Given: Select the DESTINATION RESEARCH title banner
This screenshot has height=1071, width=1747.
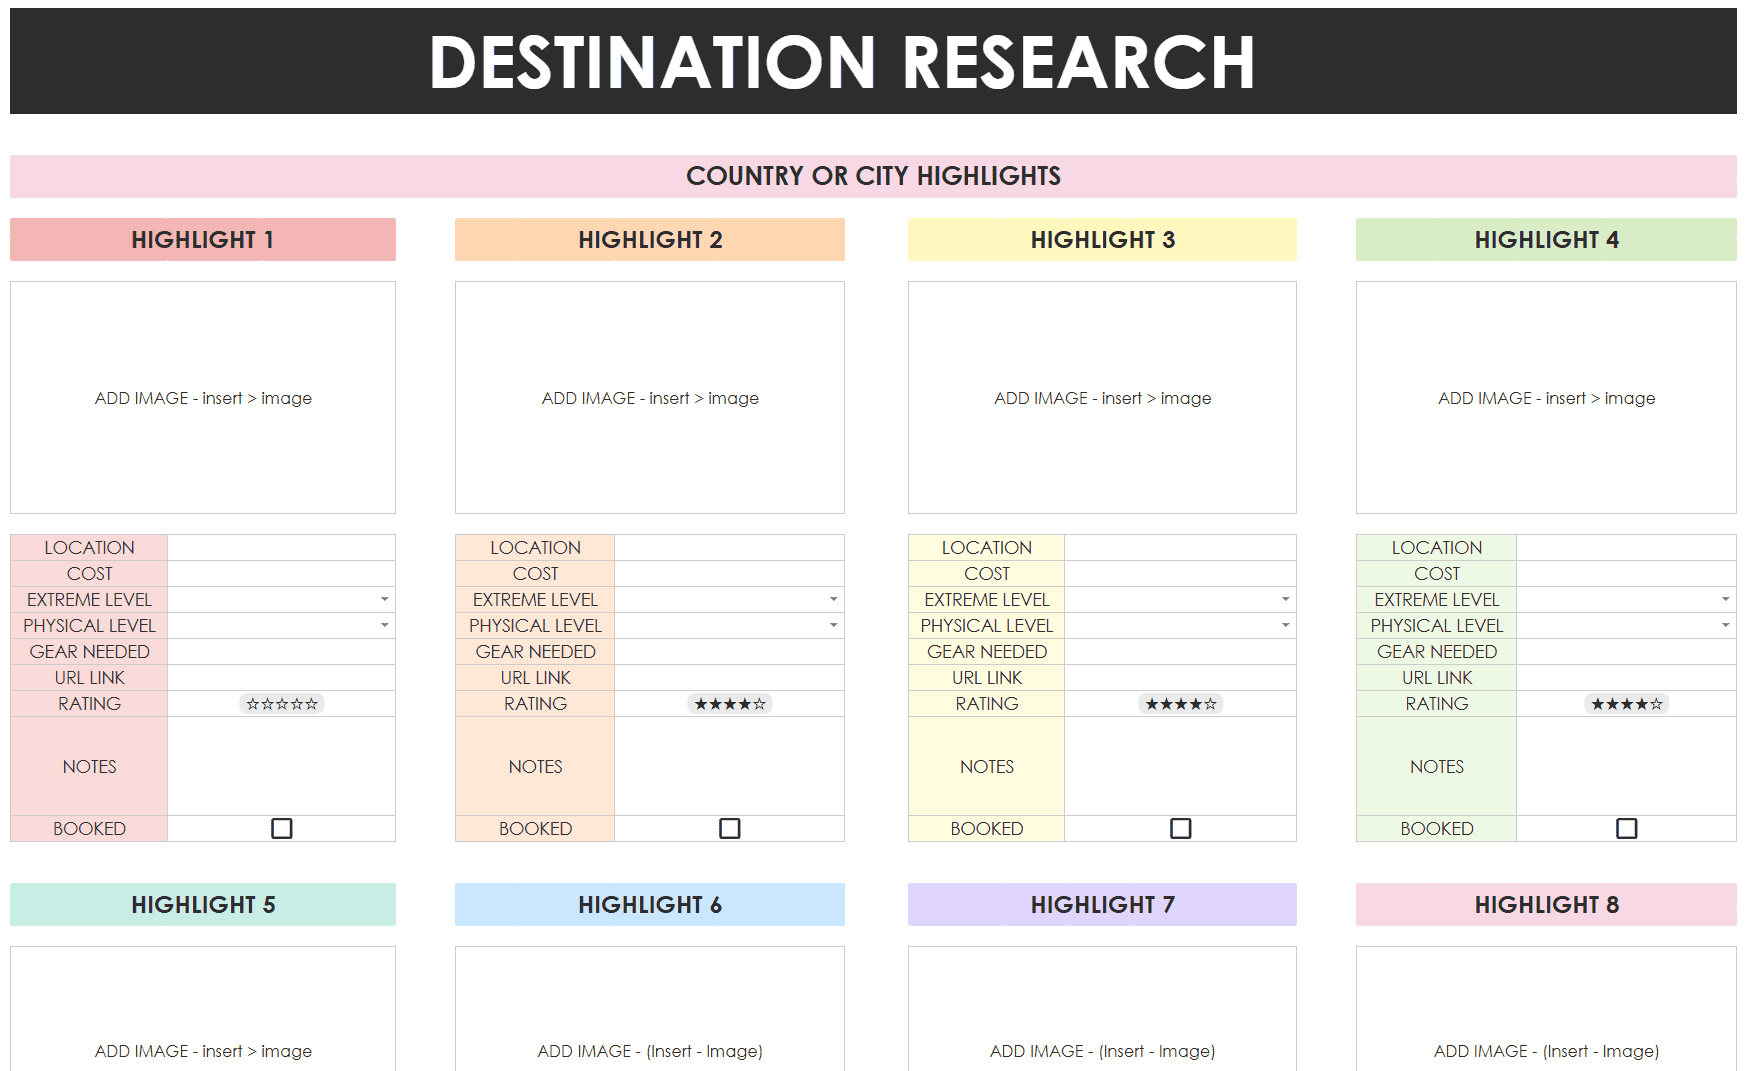Looking at the screenshot, I should (x=873, y=61).
